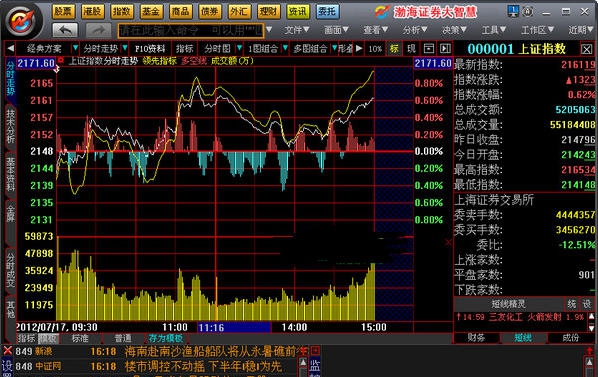Open the 楼市调控不动摇 news headline
This screenshot has width=598, height=377.
pyautogui.click(x=203, y=366)
